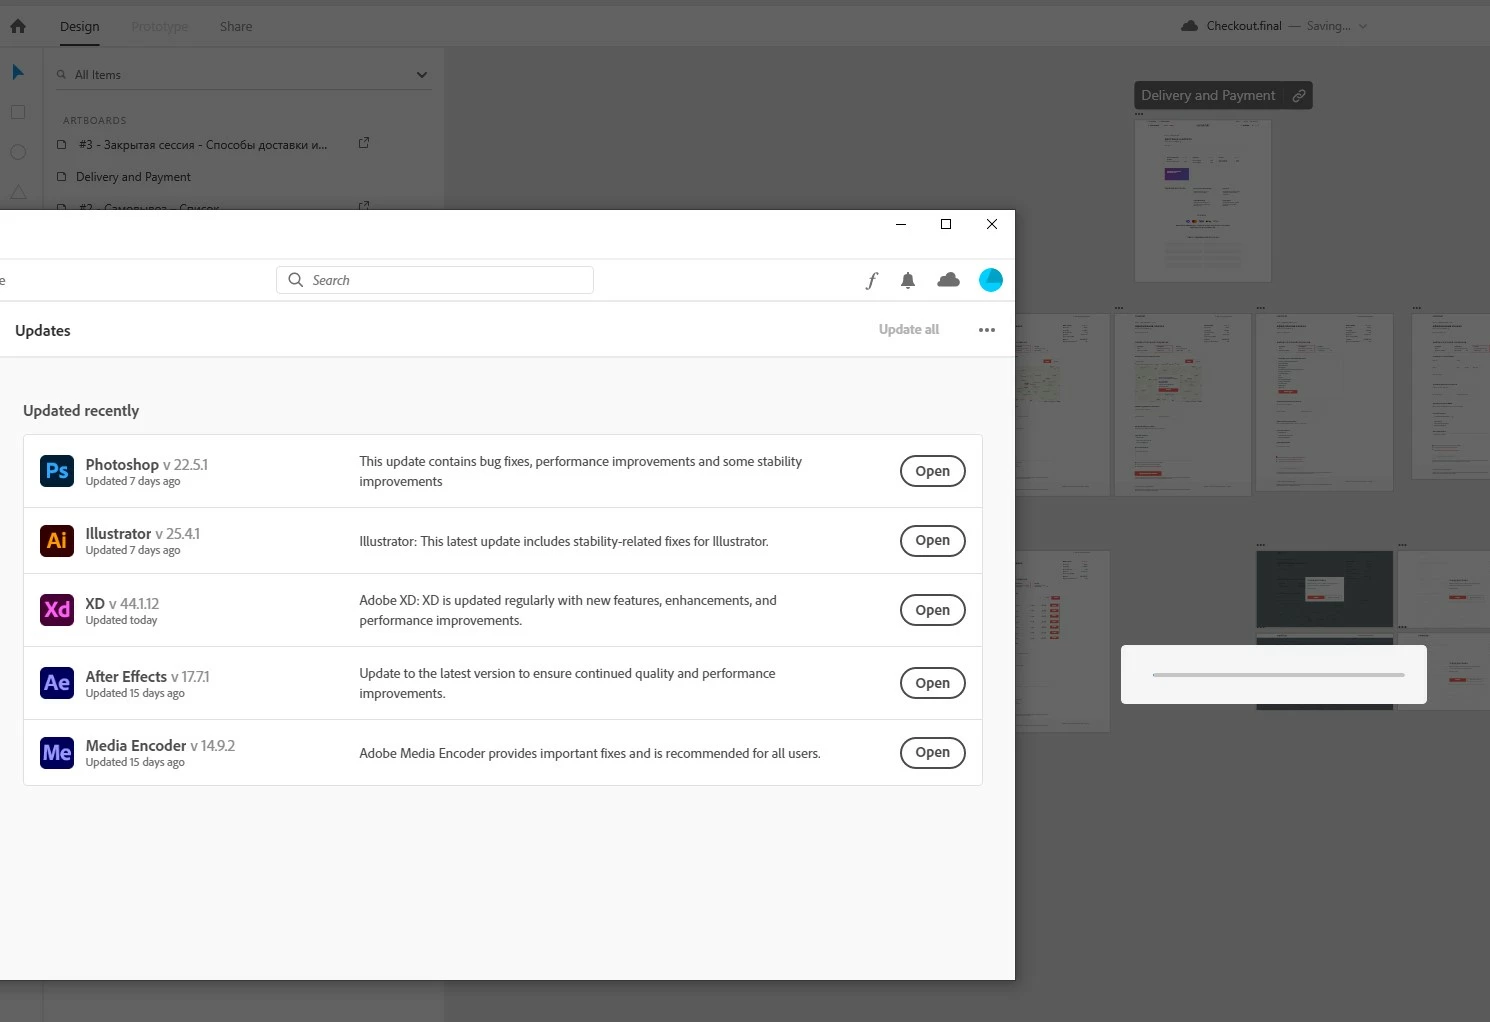
Task: Switch to the Design tab in XD
Action: (80, 27)
